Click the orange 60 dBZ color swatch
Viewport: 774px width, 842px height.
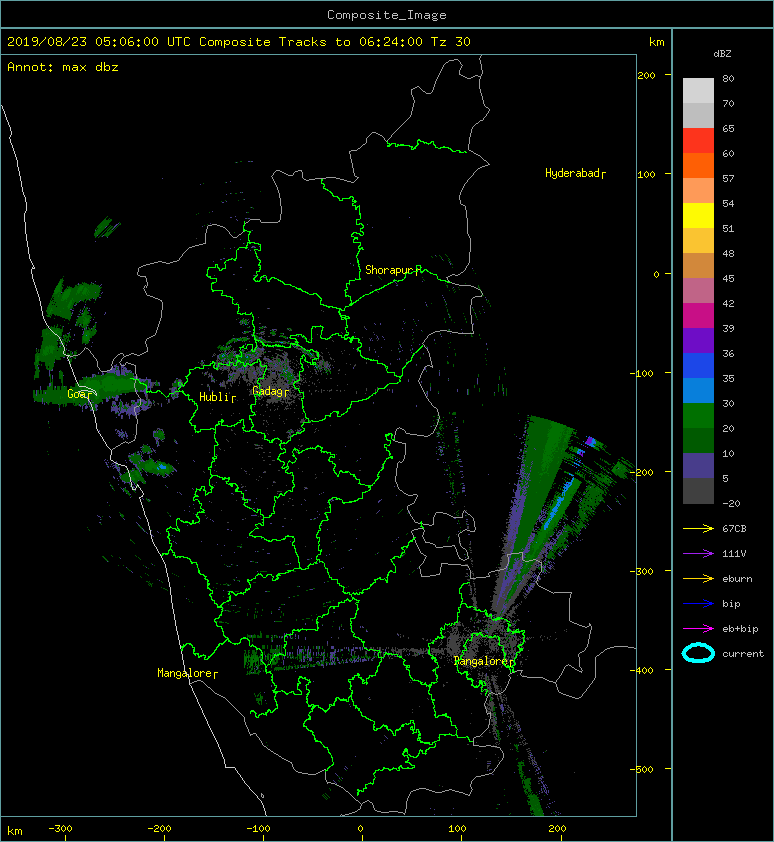pos(698,166)
